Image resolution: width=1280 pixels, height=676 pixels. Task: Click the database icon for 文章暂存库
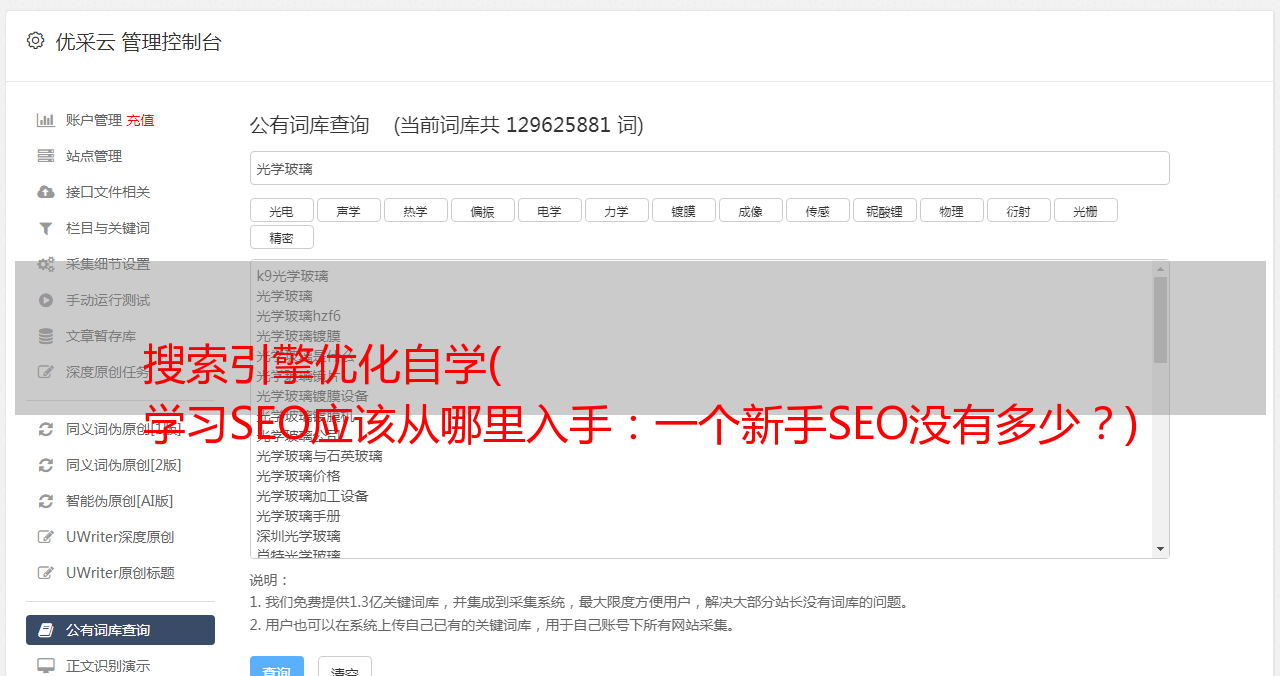pyautogui.click(x=46, y=336)
